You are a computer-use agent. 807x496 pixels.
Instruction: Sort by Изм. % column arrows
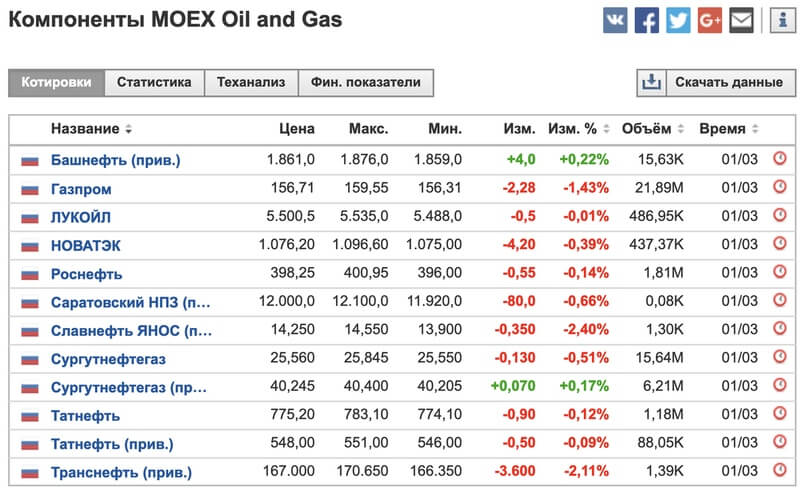[x=605, y=130]
